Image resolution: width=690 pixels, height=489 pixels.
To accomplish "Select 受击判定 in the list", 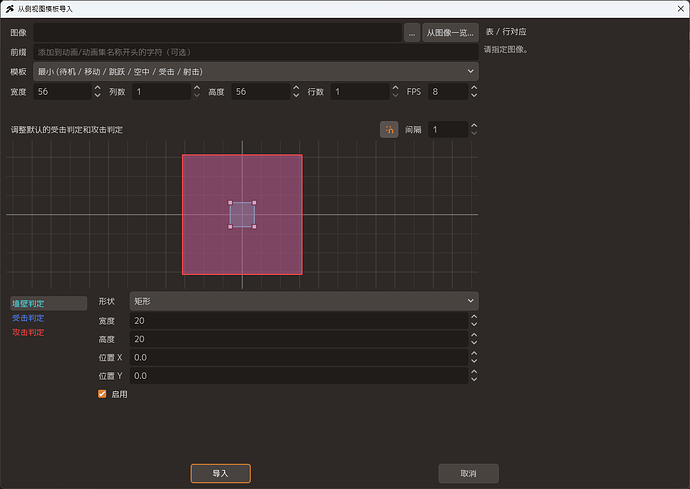I will [28, 318].
